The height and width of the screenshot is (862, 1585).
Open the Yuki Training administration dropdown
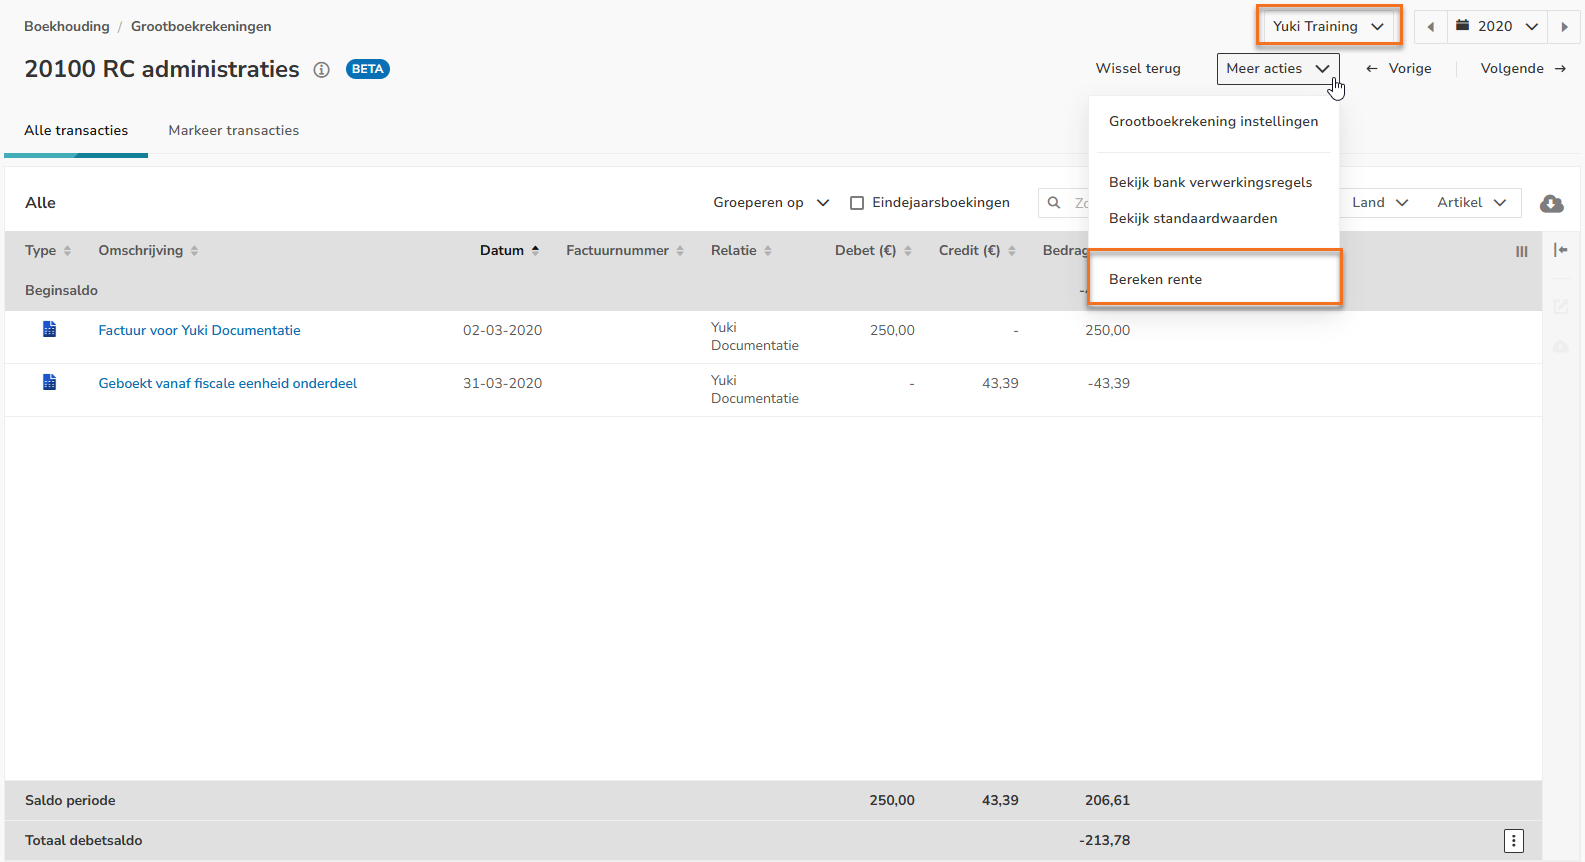(x=1329, y=27)
